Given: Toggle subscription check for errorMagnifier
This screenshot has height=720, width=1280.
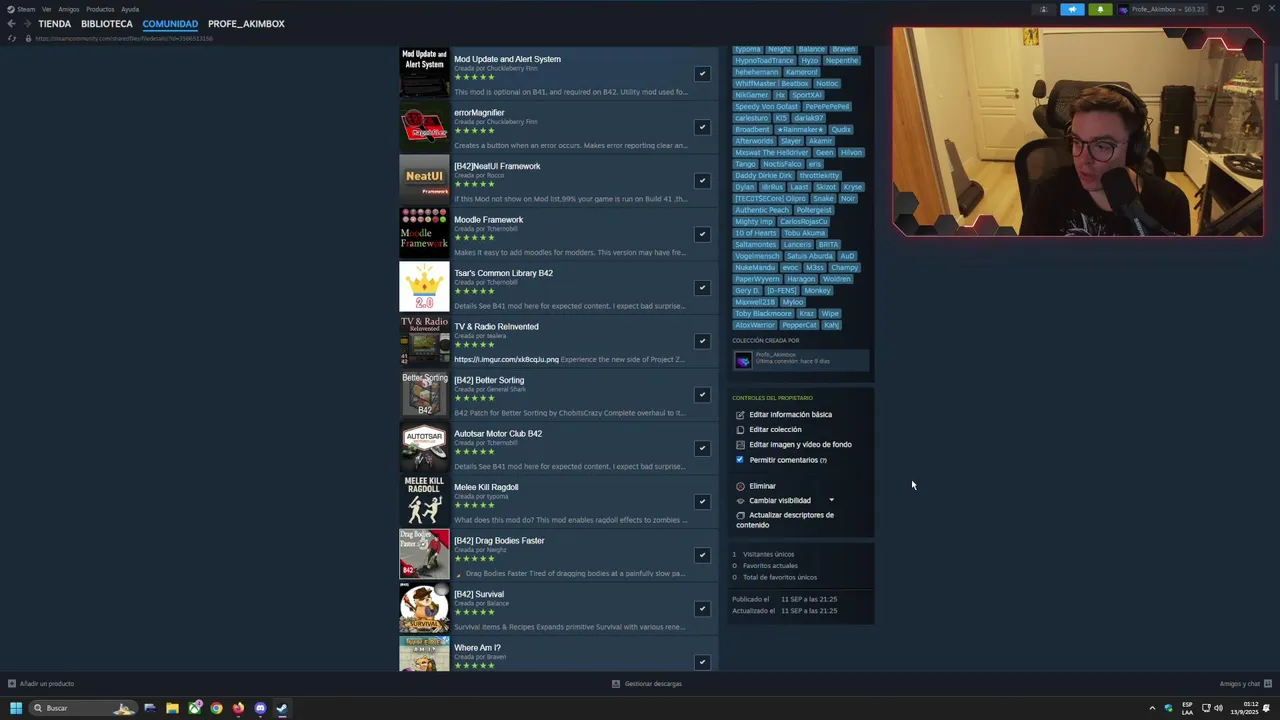Looking at the screenshot, I should pyautogui.click(x=702, y=127).
